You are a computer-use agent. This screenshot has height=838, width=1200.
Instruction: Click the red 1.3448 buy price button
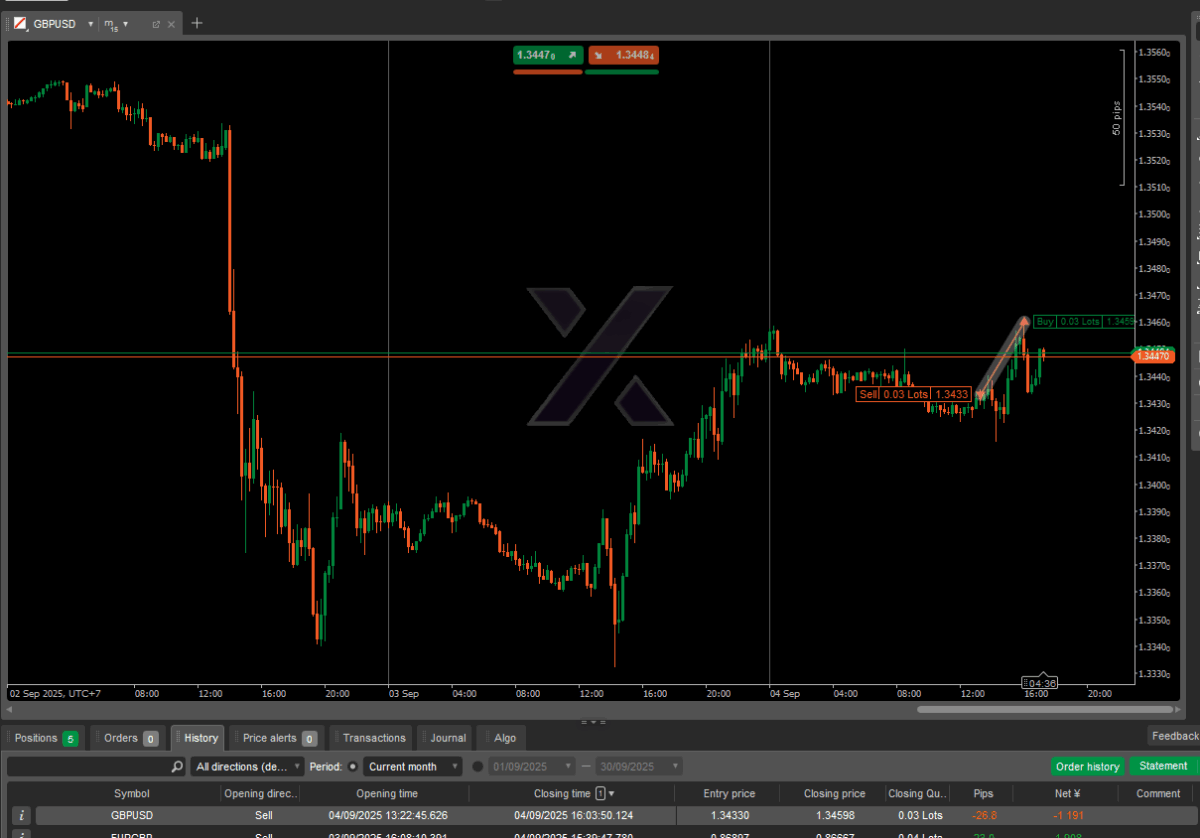[623, 56]
